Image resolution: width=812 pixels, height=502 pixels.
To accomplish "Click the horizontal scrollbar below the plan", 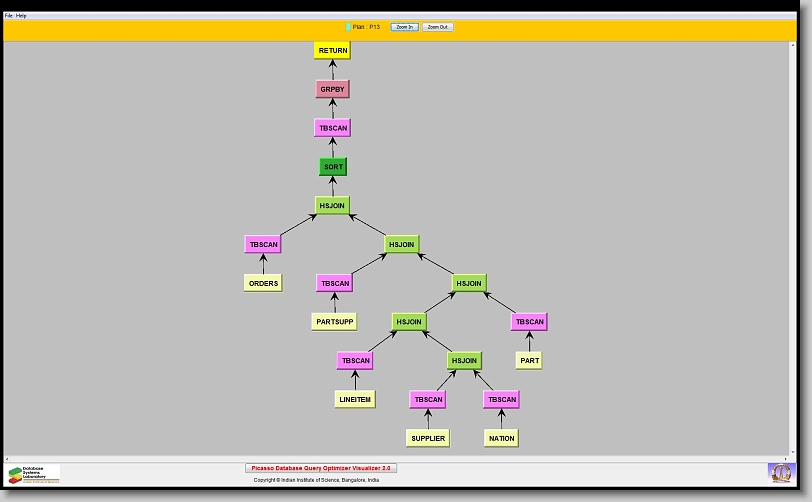I will 400,458.
